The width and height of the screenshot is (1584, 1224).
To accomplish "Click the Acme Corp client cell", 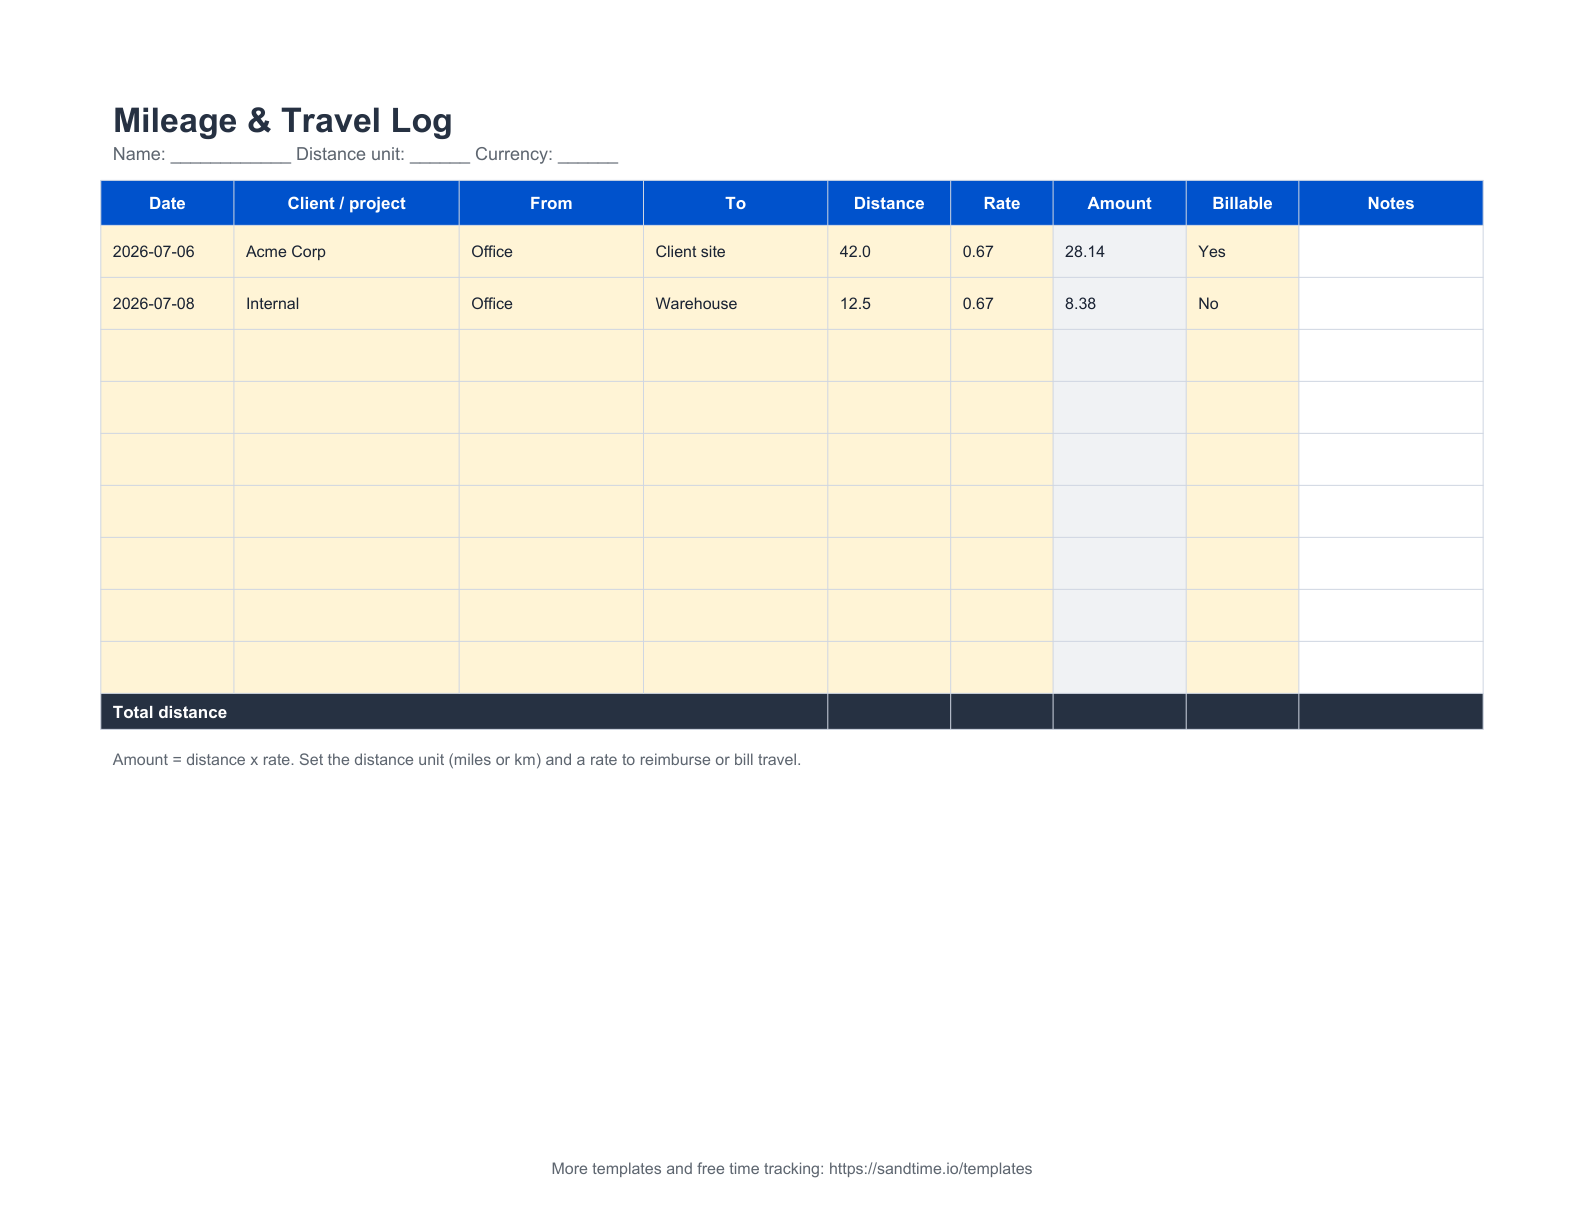I will pyautogui.click(x=346, y=252).
